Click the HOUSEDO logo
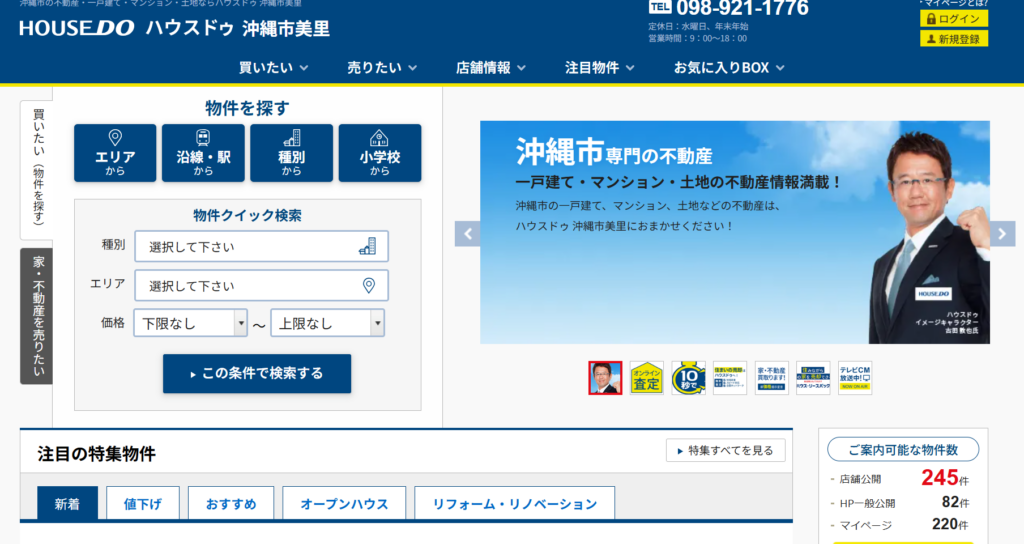 coord(76,28)
